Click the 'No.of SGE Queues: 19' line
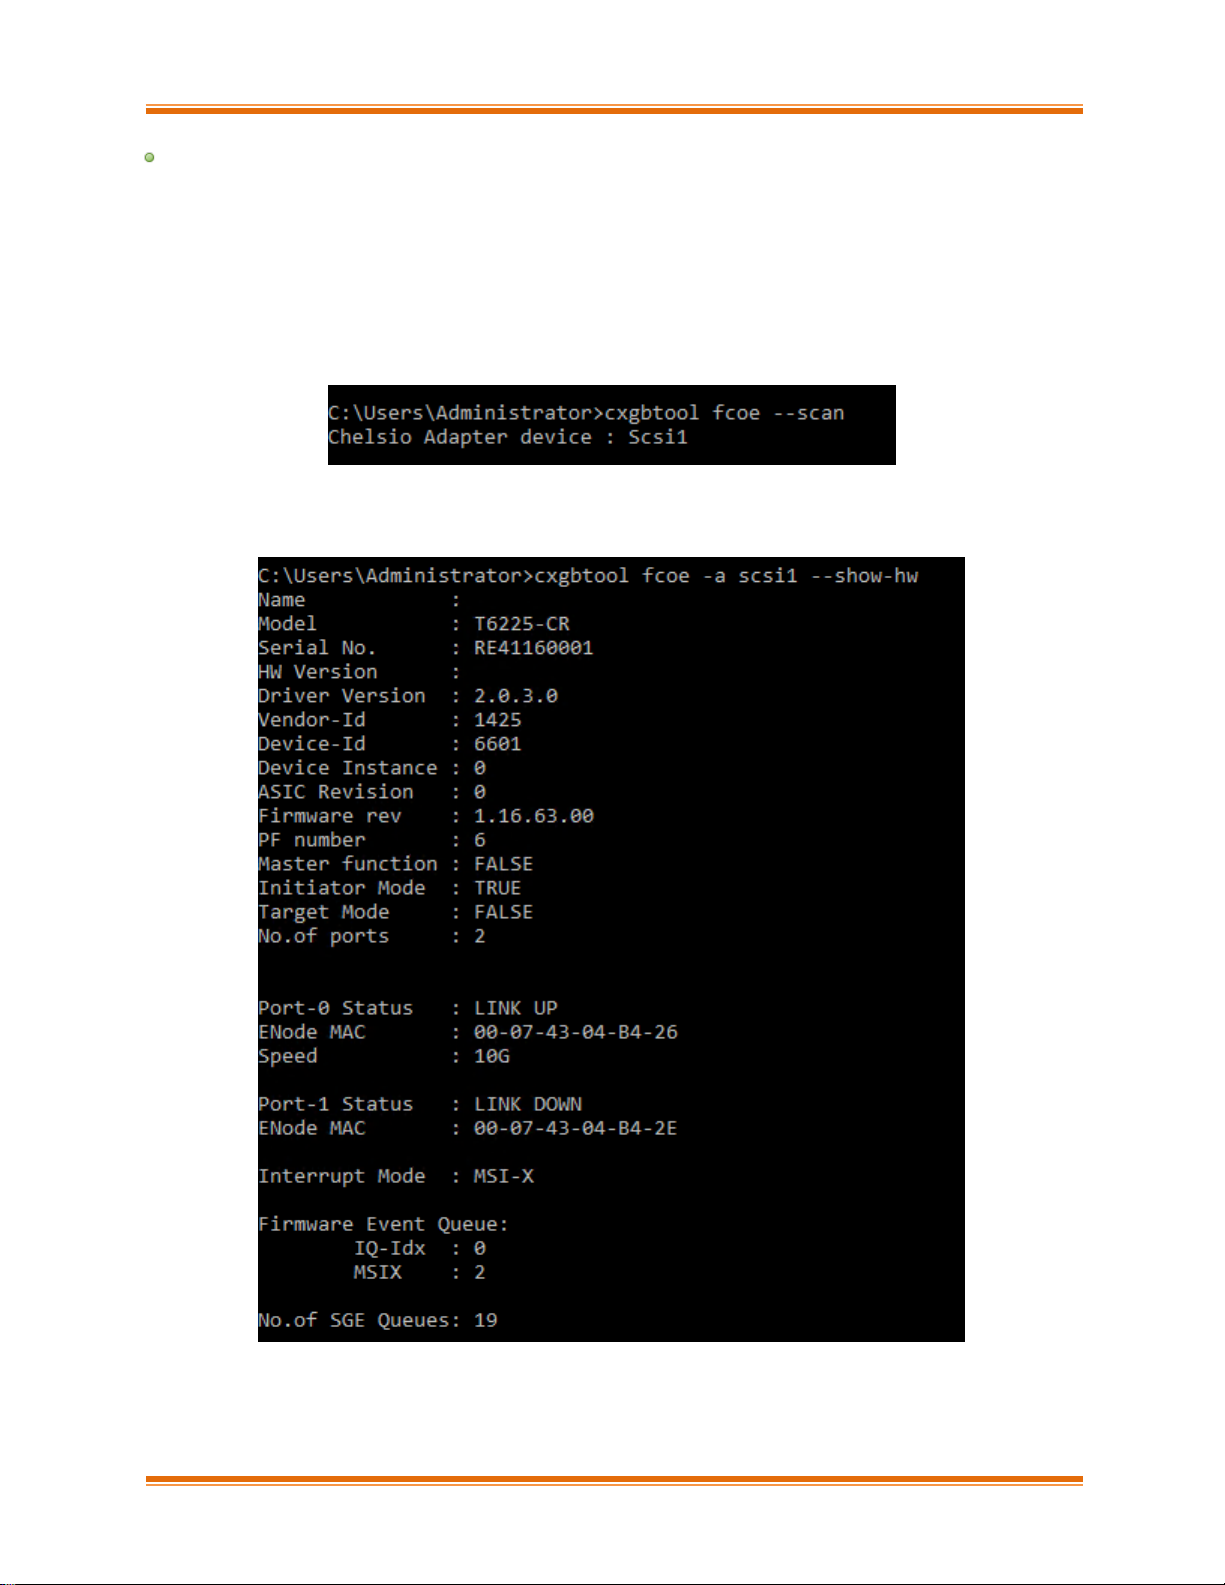 pyautogui.click(x=378, y=1320)
